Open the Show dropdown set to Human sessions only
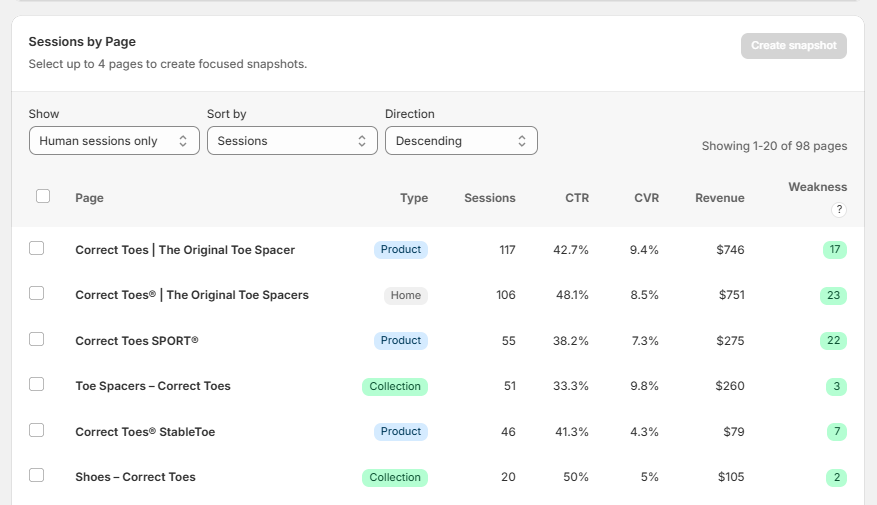Viewport: 877px width, 505px height. pos(114,141)
